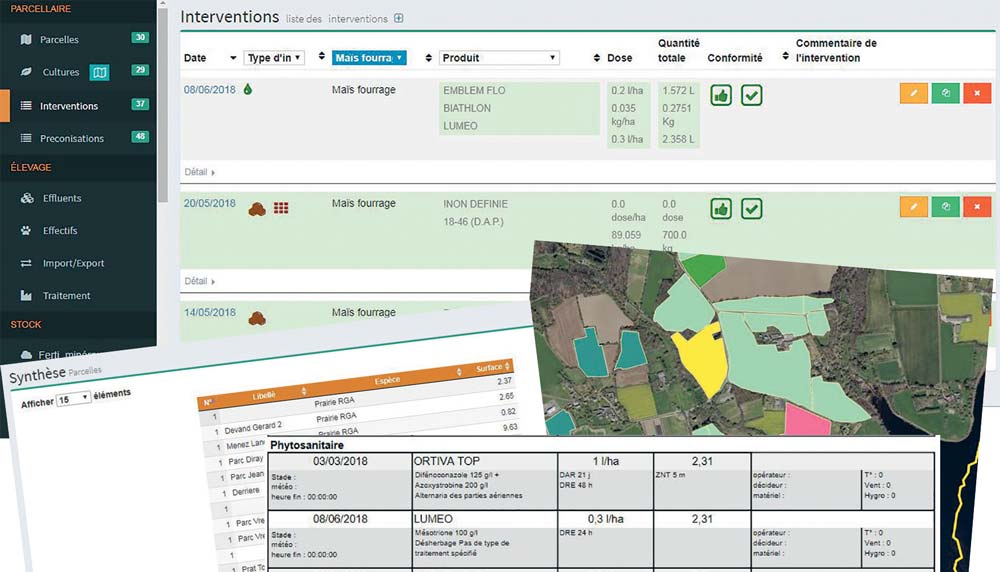Click the Cultures leaf icon

(26, 72)
